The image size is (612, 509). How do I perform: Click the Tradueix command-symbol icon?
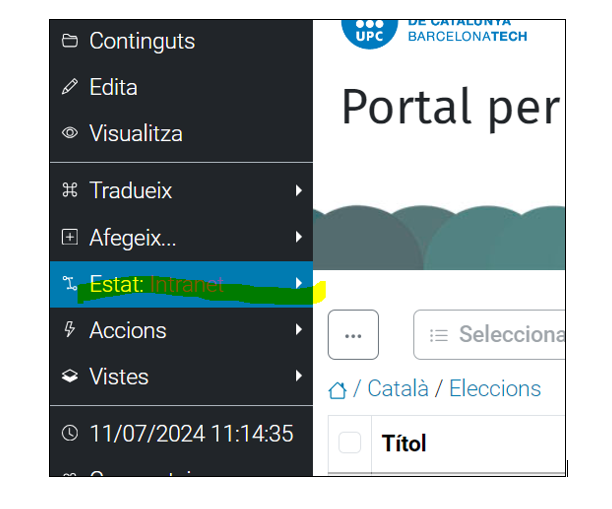[70, 190]
